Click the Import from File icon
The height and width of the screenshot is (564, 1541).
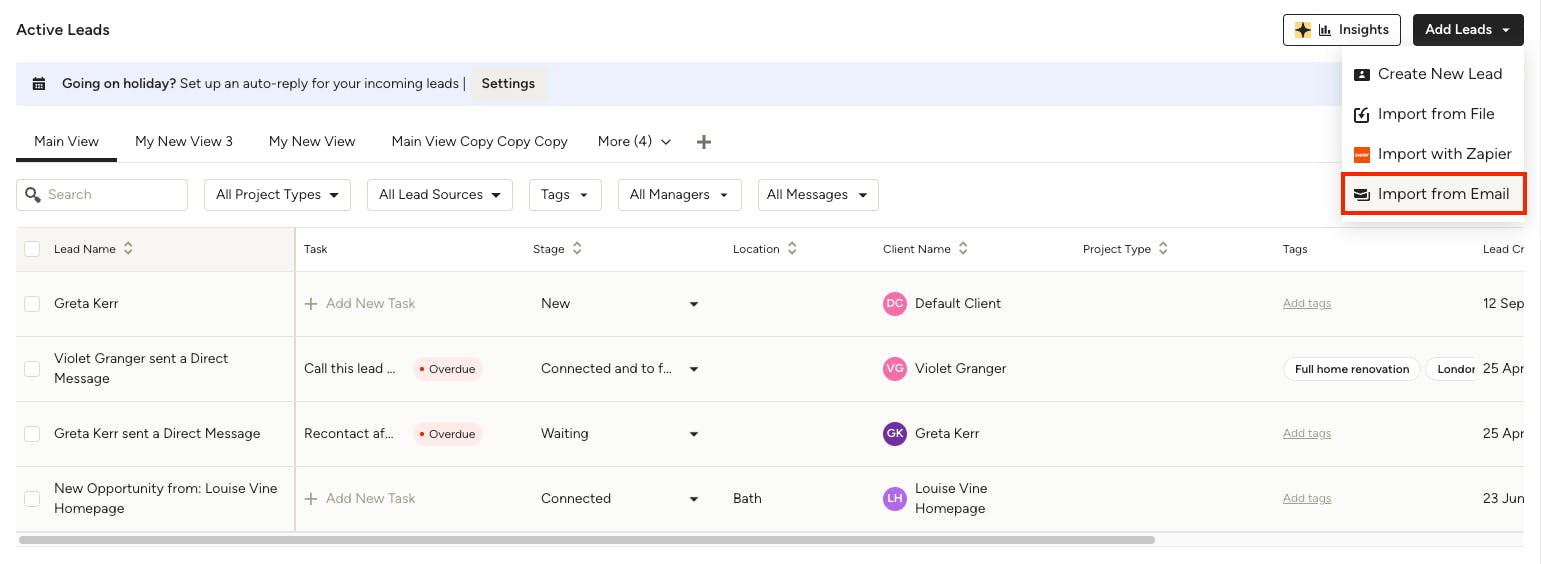pos(1361,115)
